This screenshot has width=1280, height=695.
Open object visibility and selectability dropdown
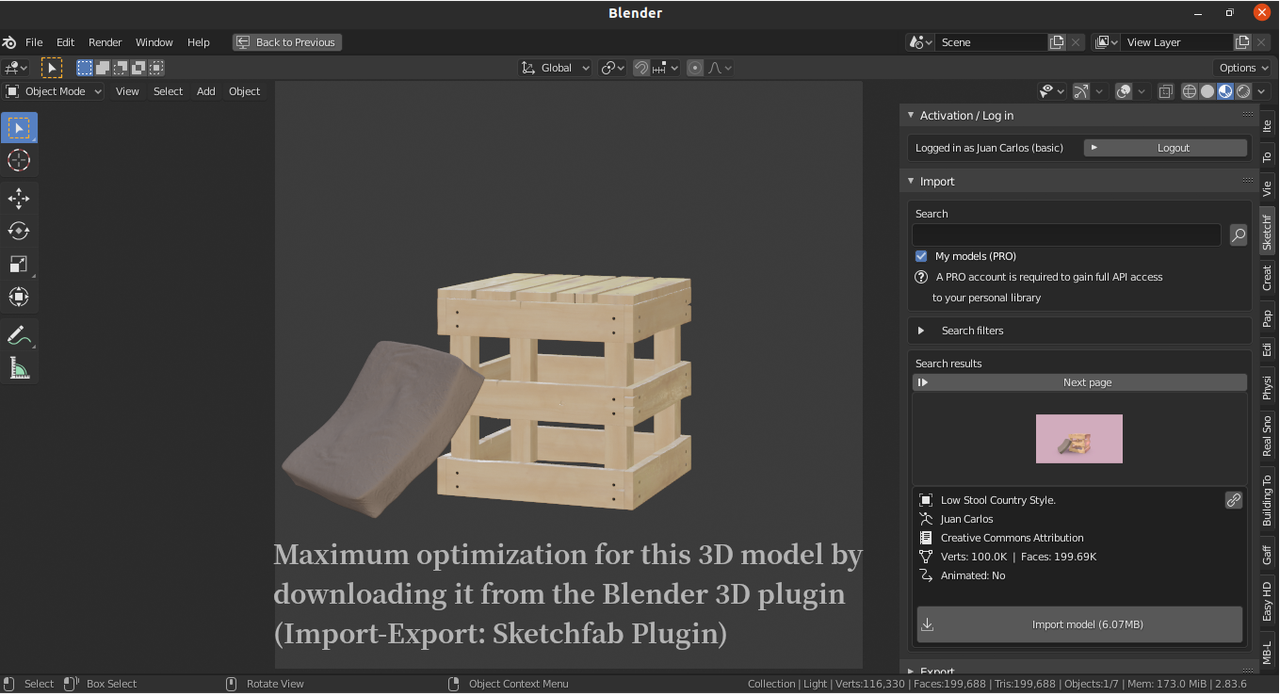(1051, 91)
